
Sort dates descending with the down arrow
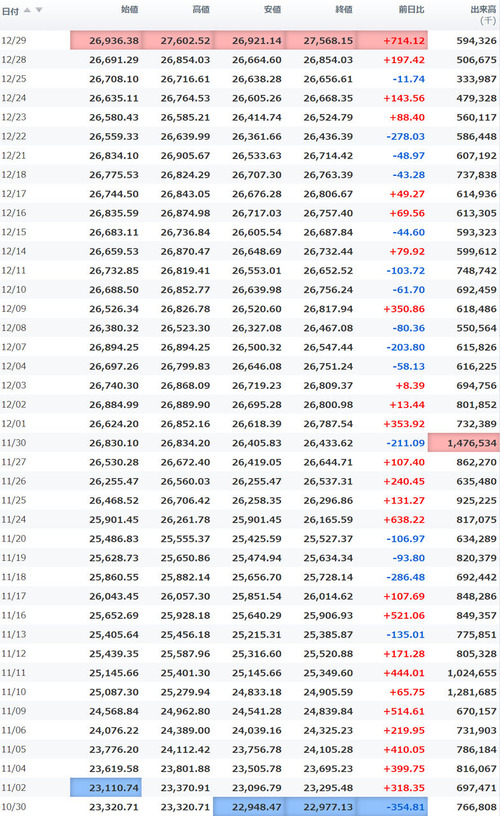[x=39, y=10]
